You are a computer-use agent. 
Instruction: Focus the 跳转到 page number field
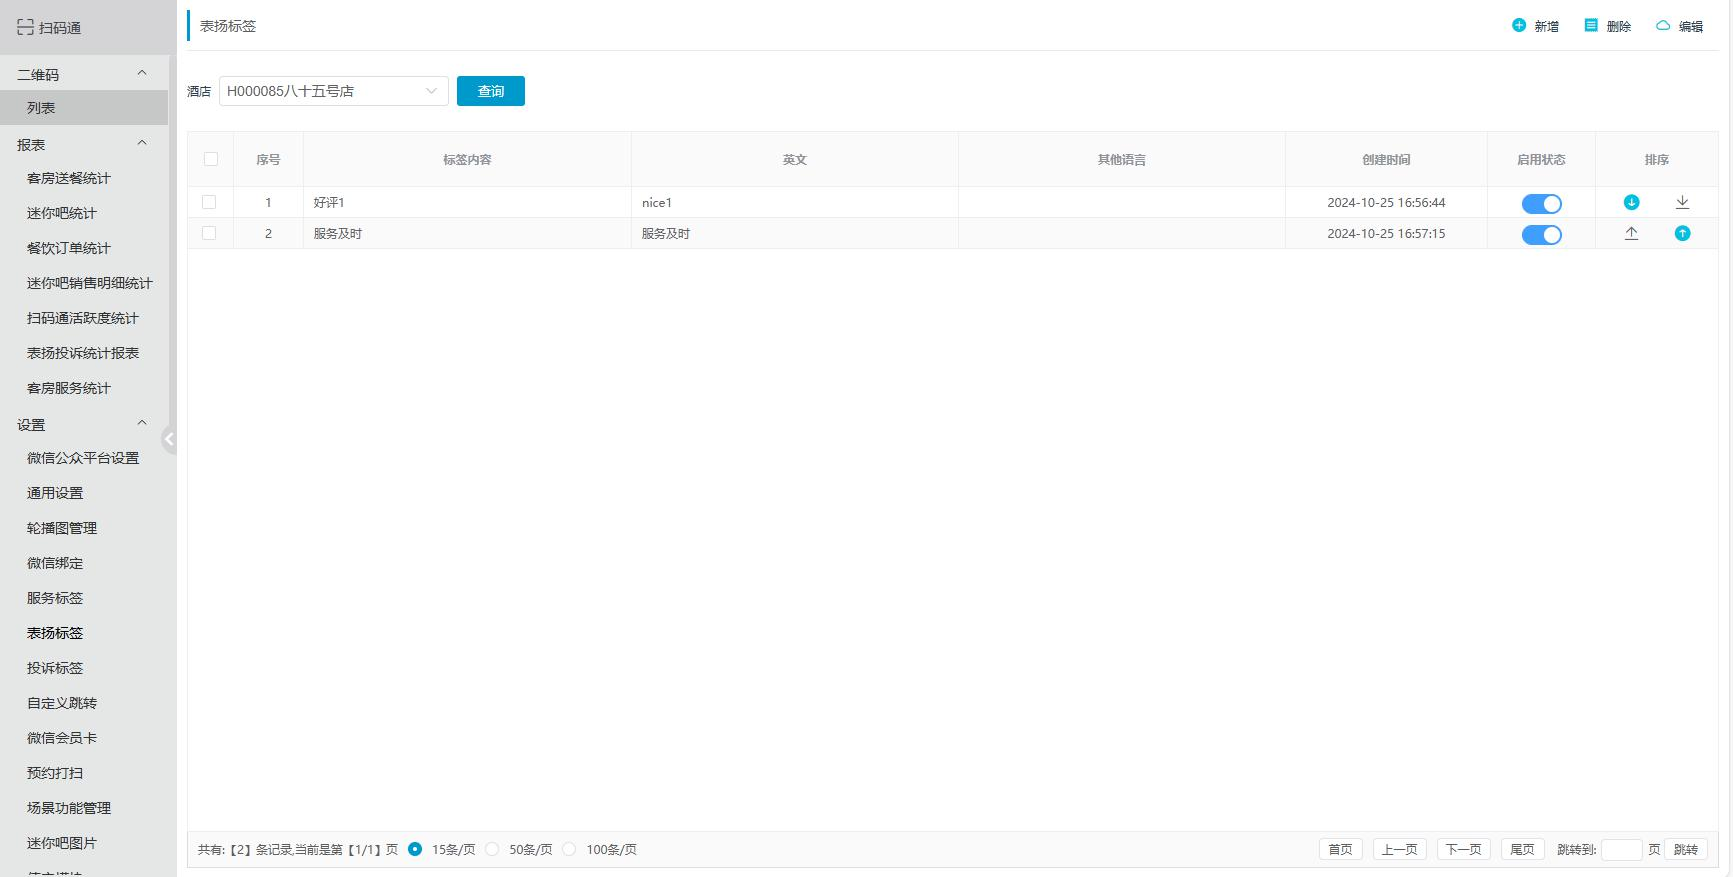tap(1620, 849)
